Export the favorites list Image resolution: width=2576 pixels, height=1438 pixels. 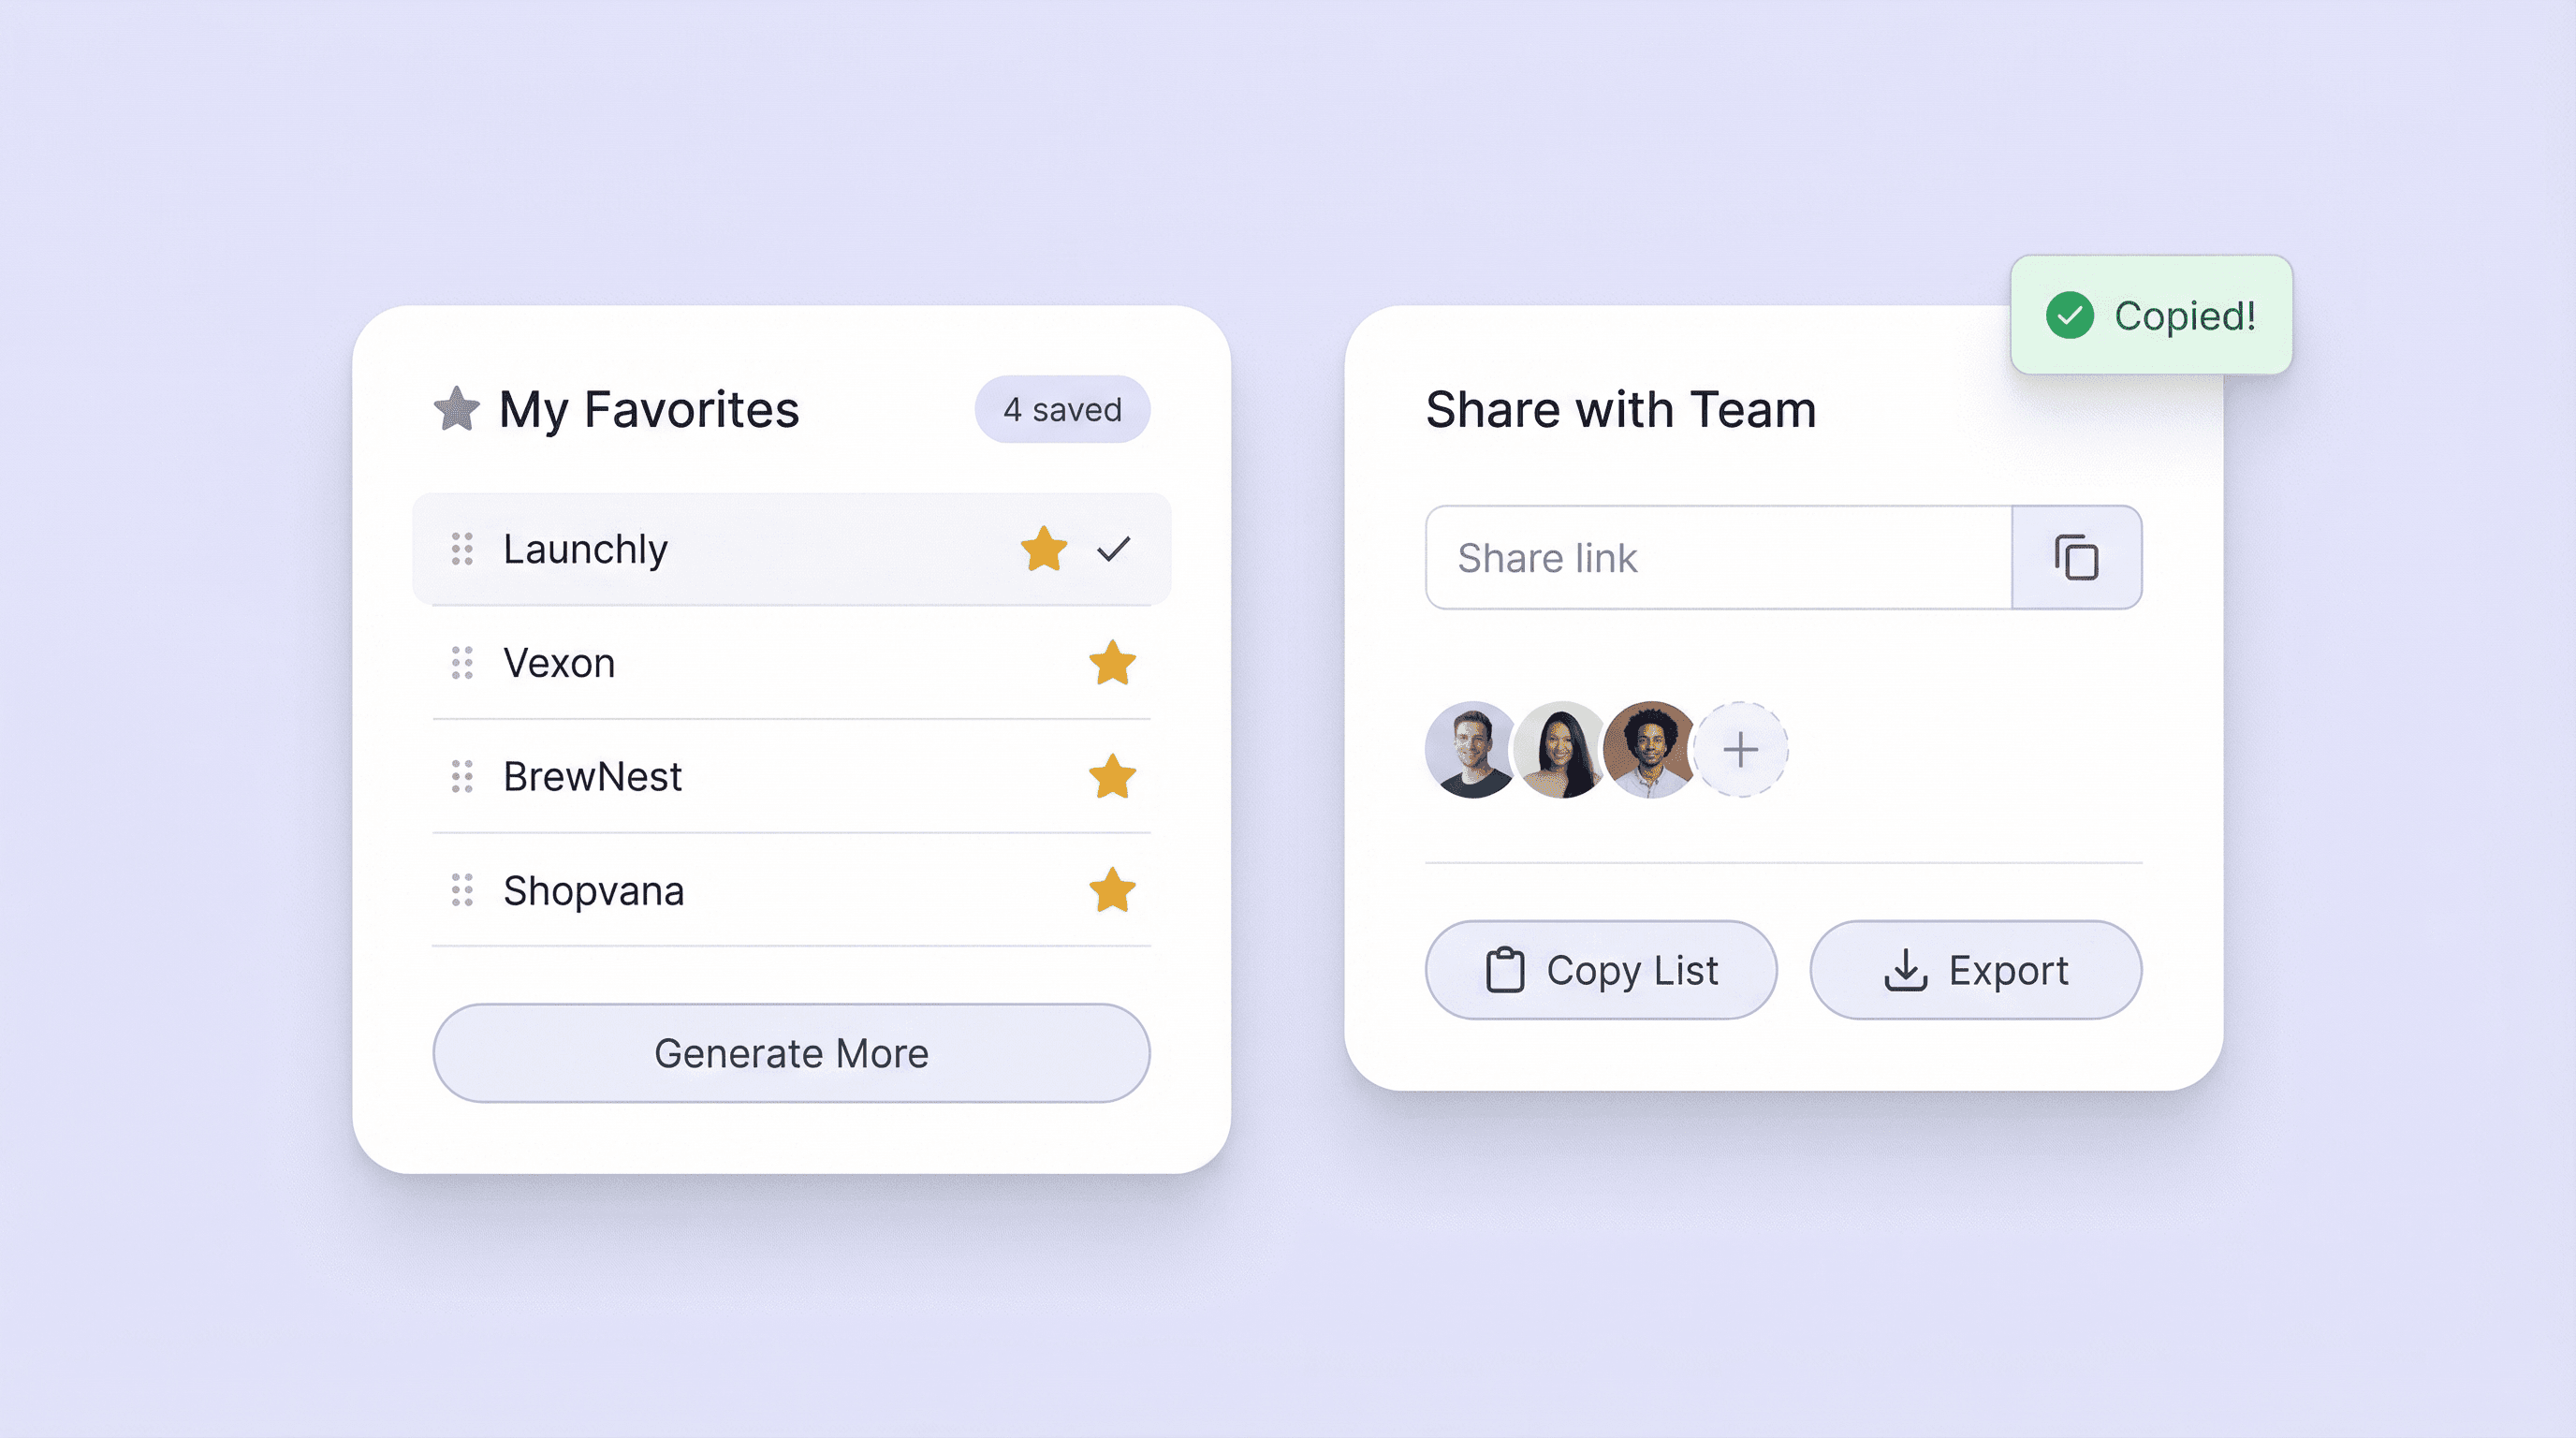pyautogui.click(x=1975, y=970)
